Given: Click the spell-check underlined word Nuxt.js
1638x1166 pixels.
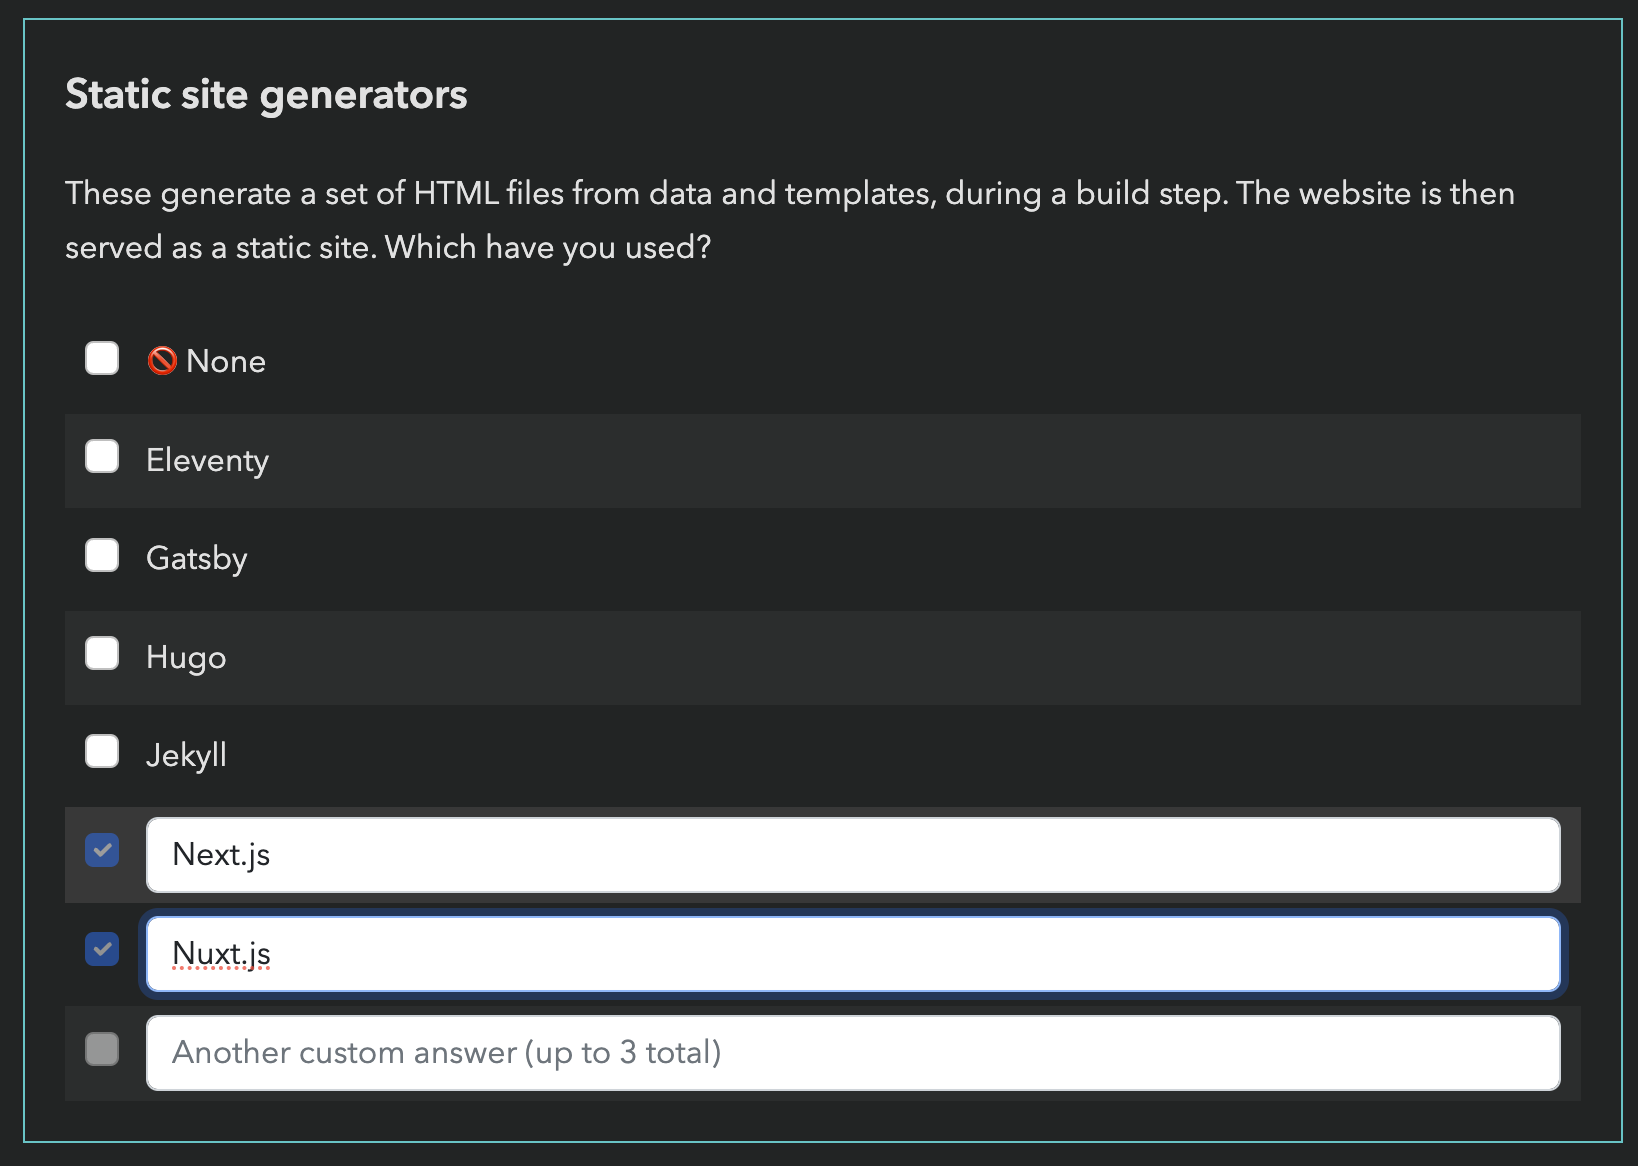Looking at the screenshot, I should 221,954.
